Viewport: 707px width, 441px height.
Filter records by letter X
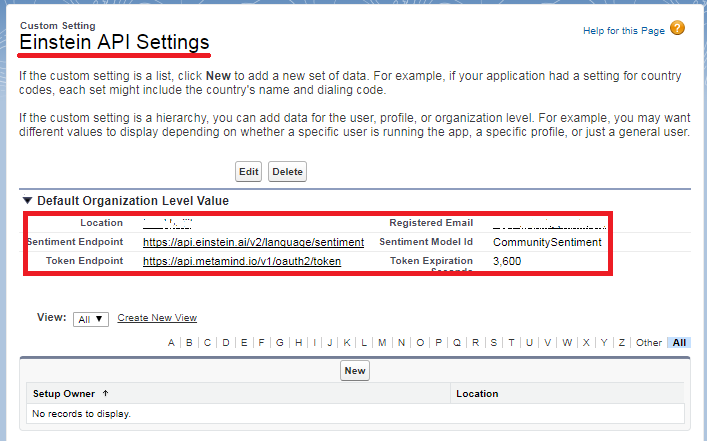[586, 343]
